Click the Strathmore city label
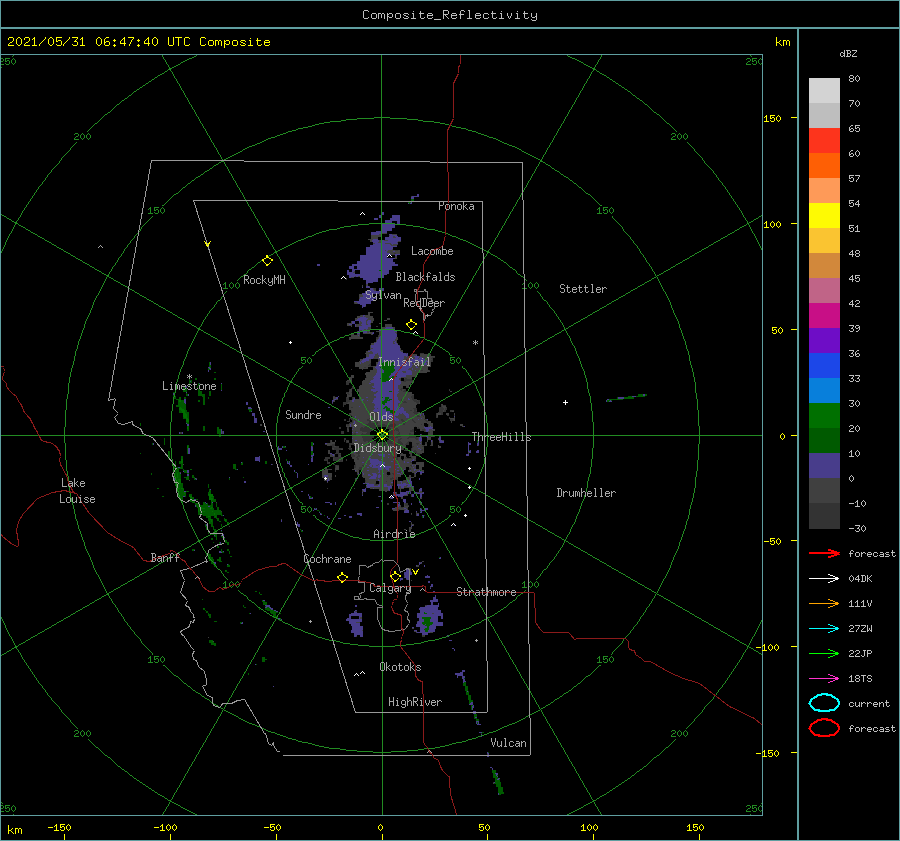The height and width of the screenshot is (841, 900). pos(486,592)
